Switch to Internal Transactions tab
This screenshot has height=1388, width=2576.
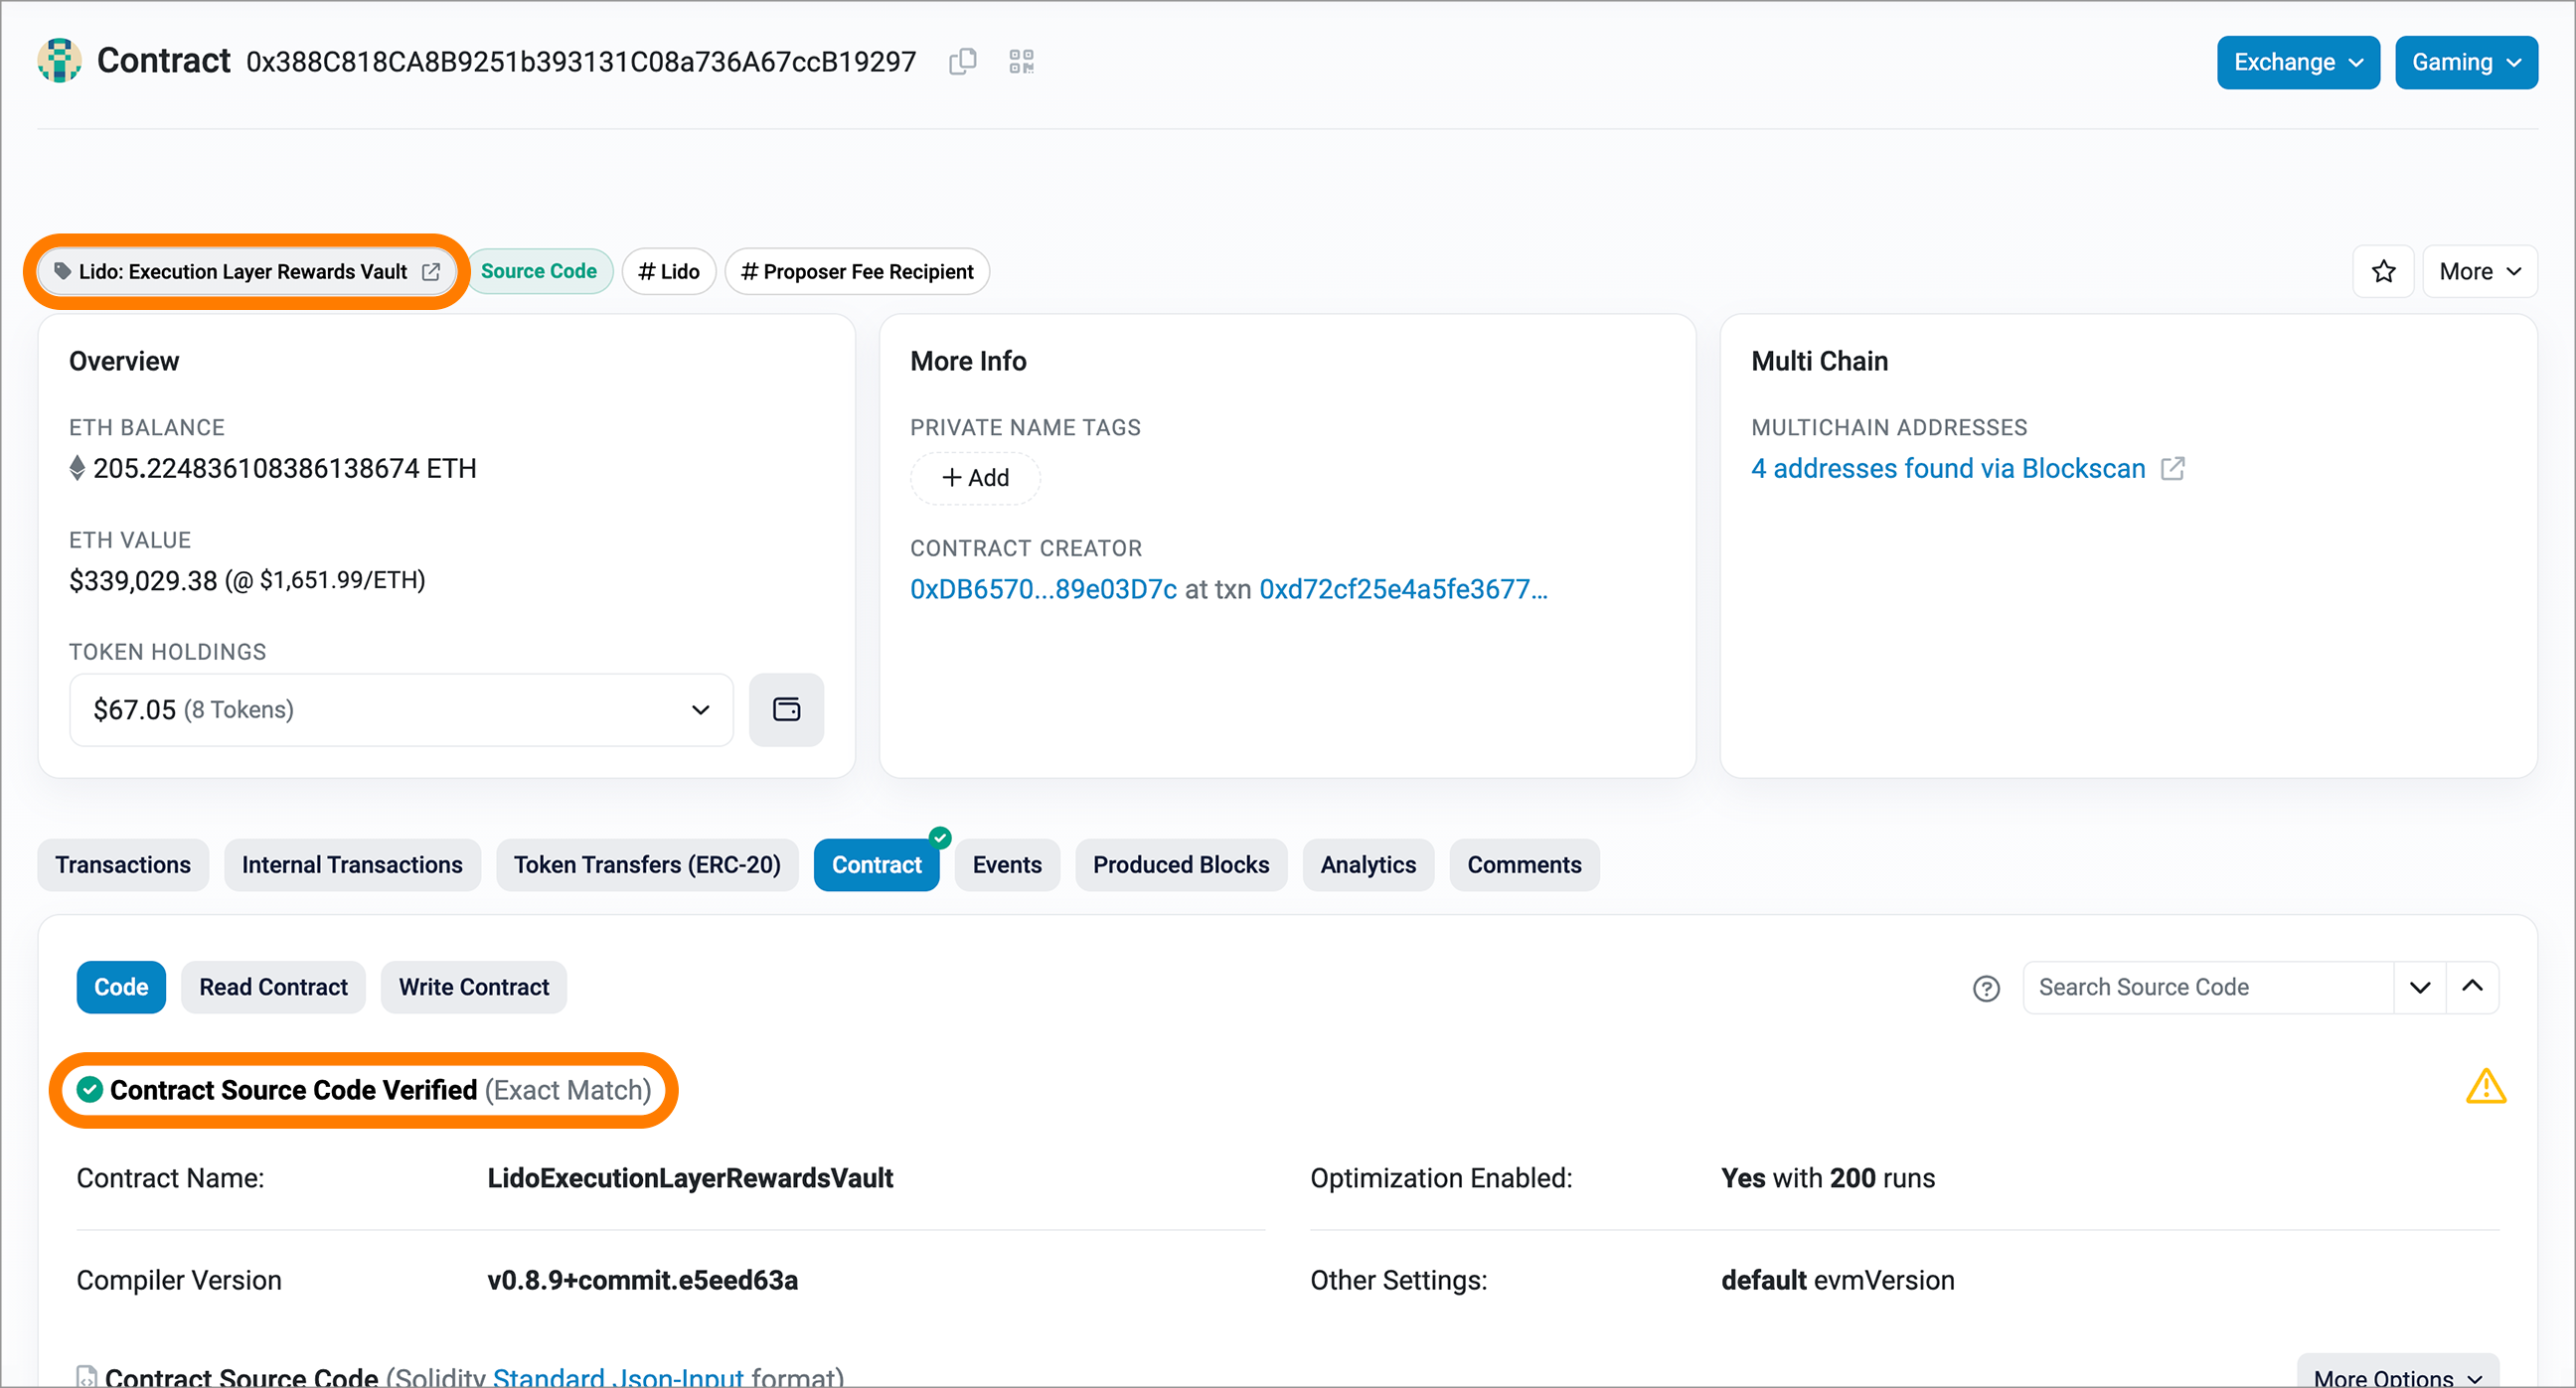point(352,865)
